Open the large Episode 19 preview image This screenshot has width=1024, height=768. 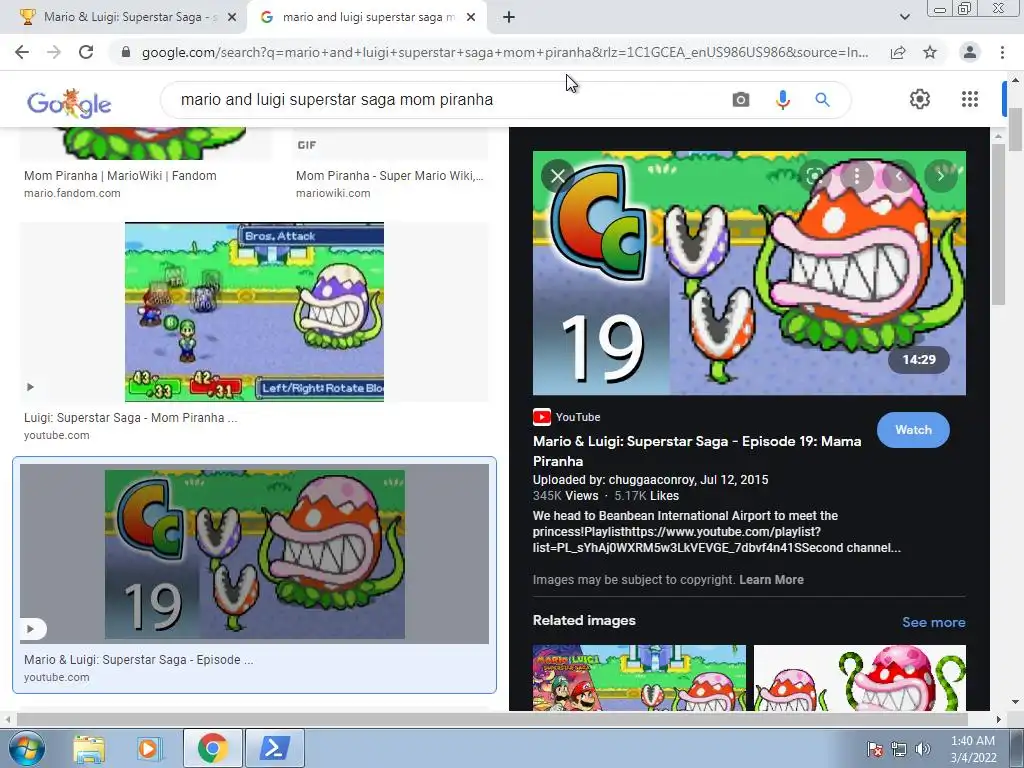point(749,273)
